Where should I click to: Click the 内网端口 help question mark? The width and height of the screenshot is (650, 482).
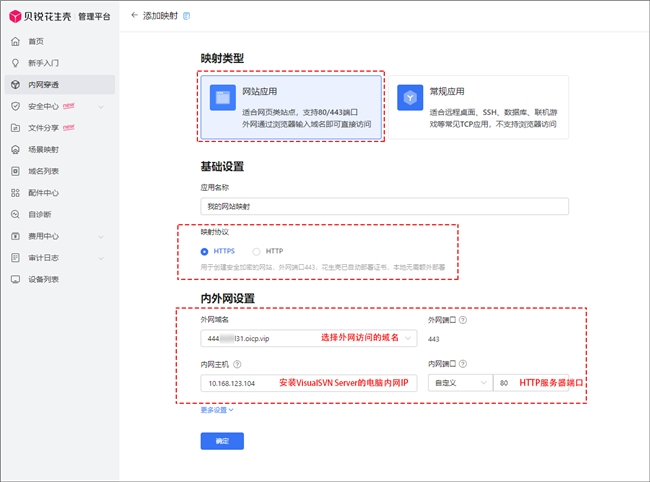click(x=463, y=363)
